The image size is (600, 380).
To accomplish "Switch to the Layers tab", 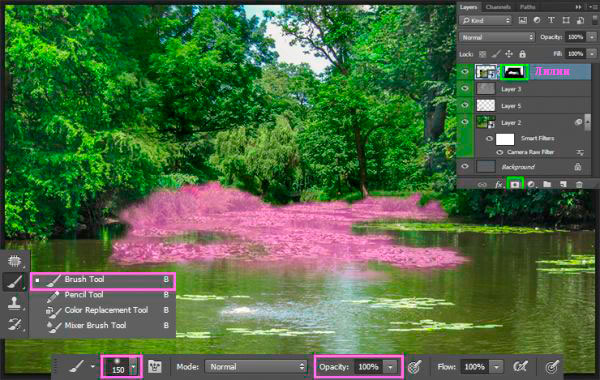I will (x=468, y=7).
